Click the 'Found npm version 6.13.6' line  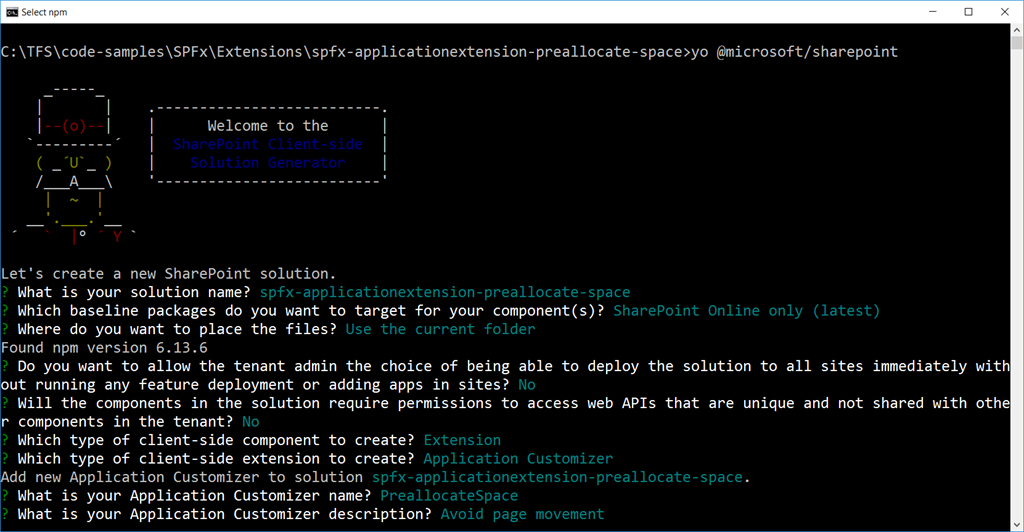pos(104,347)
